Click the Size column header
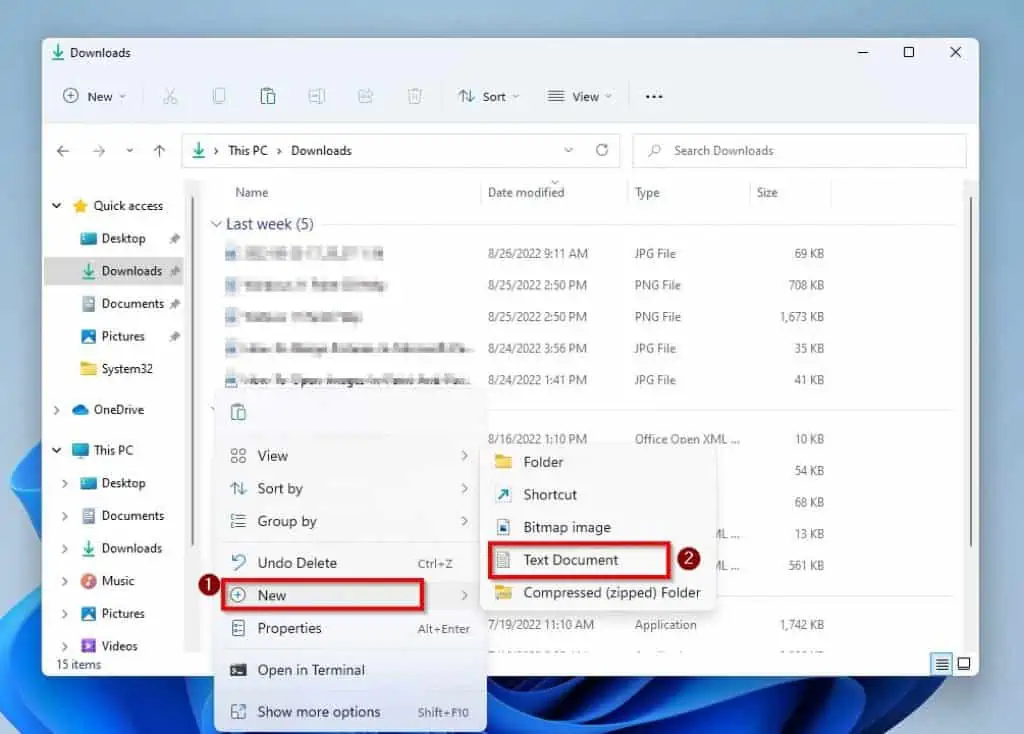This screenshot has height=734, width=1024. 767,193
